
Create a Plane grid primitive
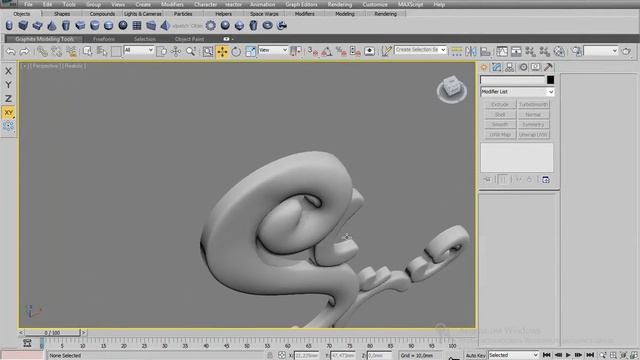pyautogui.click(x=137, y=25)
